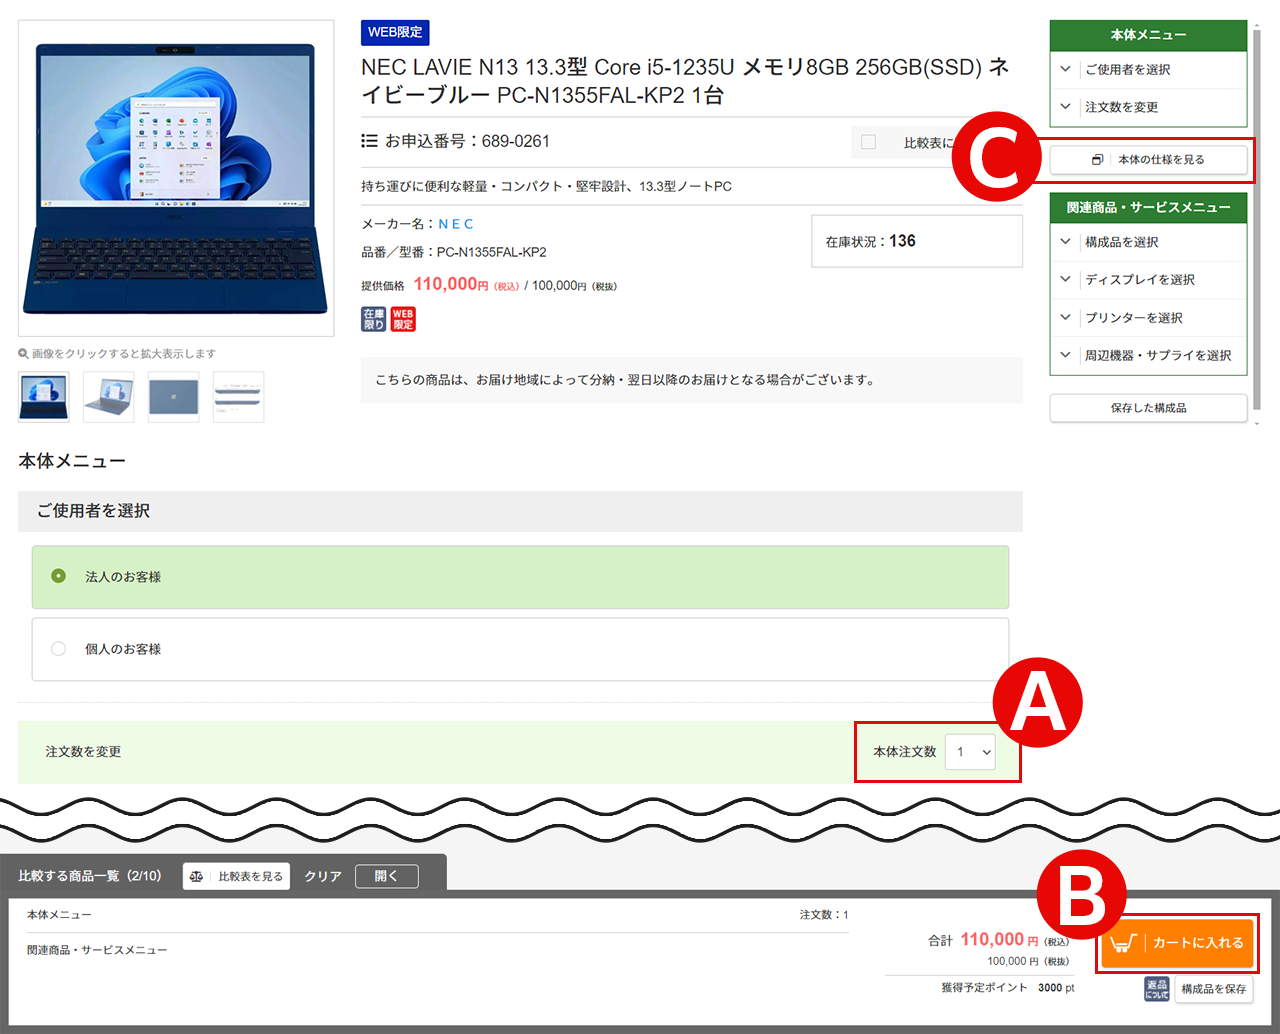Click 本体の仕様を見る button
Image resolution: width=1280 pixels, height=1034 pixels.
[x=1148, y=160]
